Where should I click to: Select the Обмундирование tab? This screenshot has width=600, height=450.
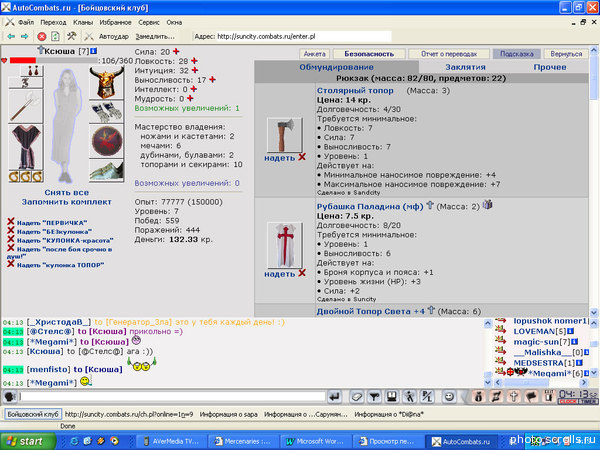click(x=336, y=67)
